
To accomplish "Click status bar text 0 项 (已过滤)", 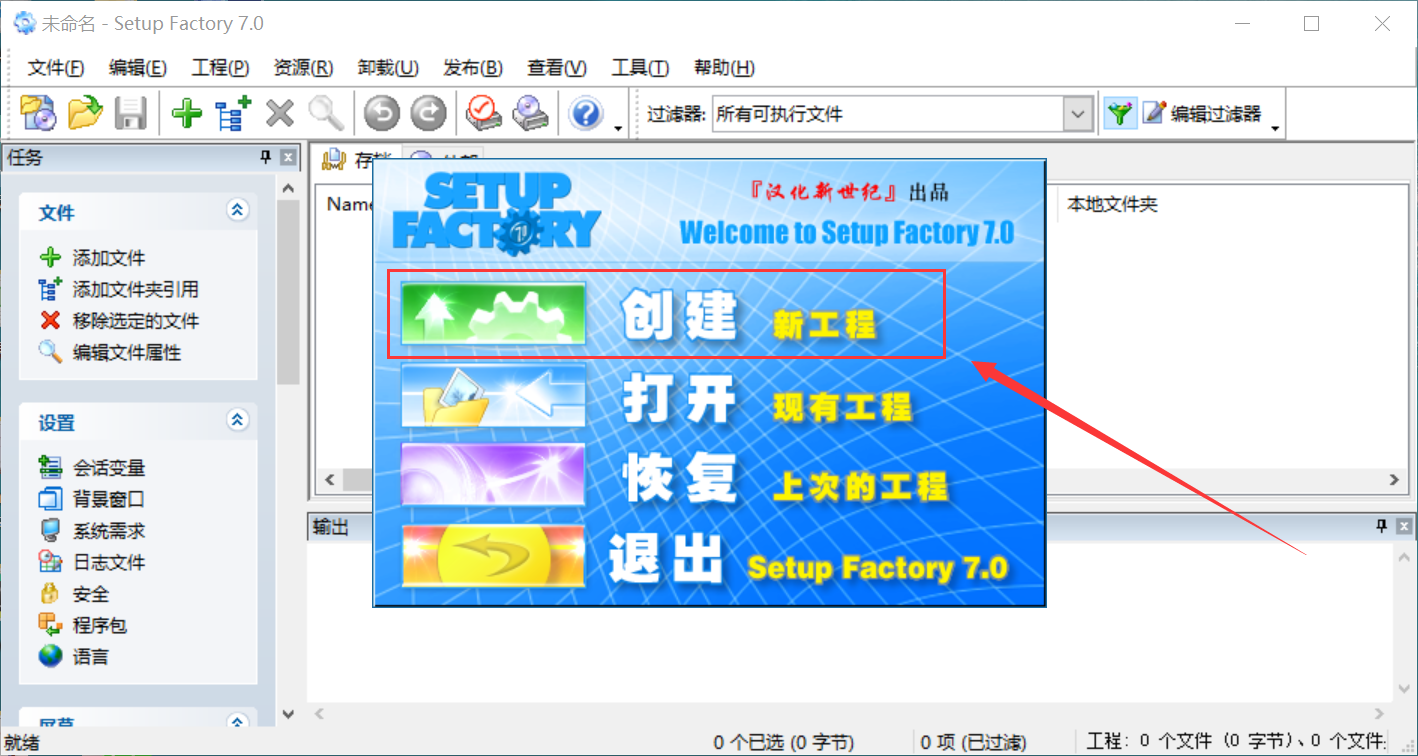I will pyautogui.click(x=973, y=742).
